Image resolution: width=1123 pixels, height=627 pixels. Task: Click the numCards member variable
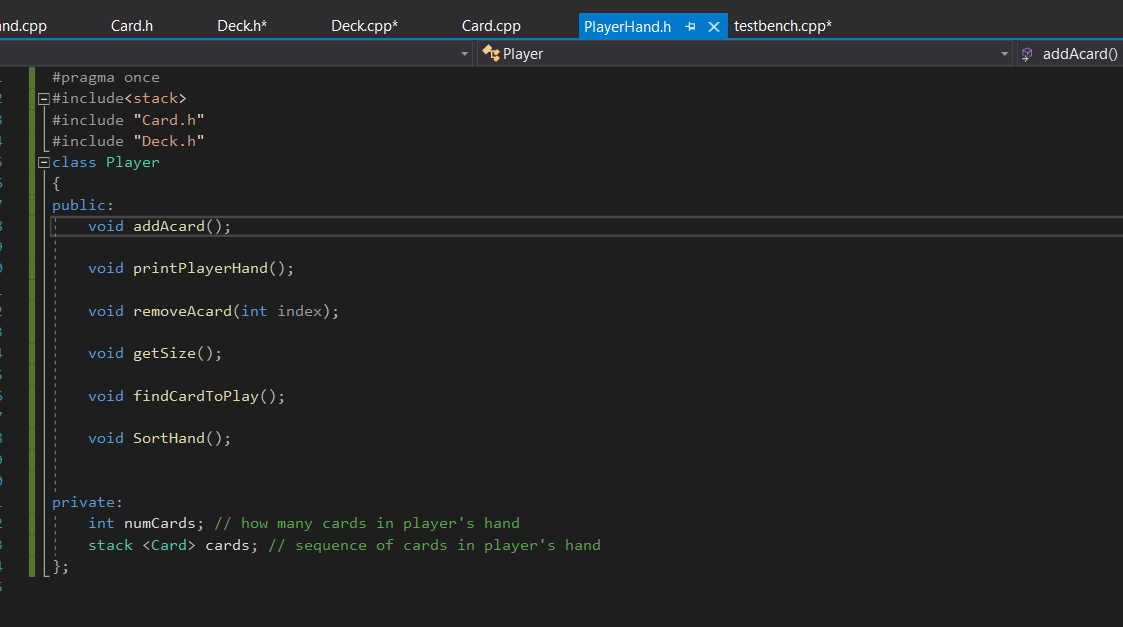click(x=159, y=522)
